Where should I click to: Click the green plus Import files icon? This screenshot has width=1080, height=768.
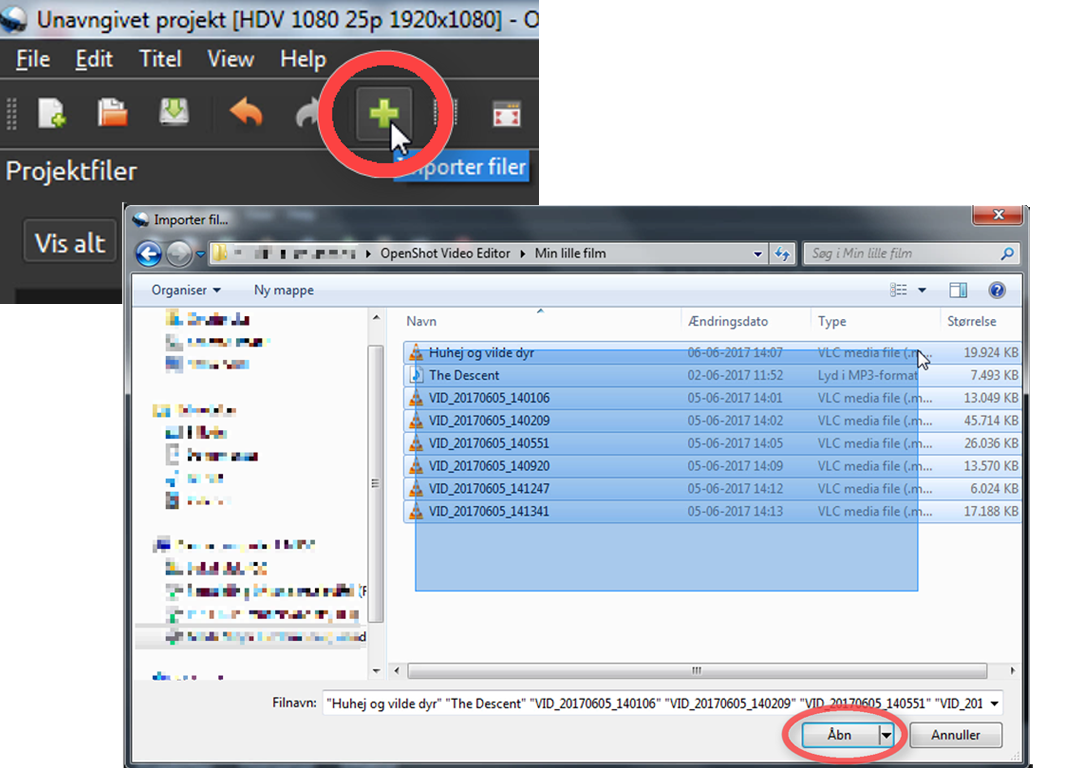(384, 113)
